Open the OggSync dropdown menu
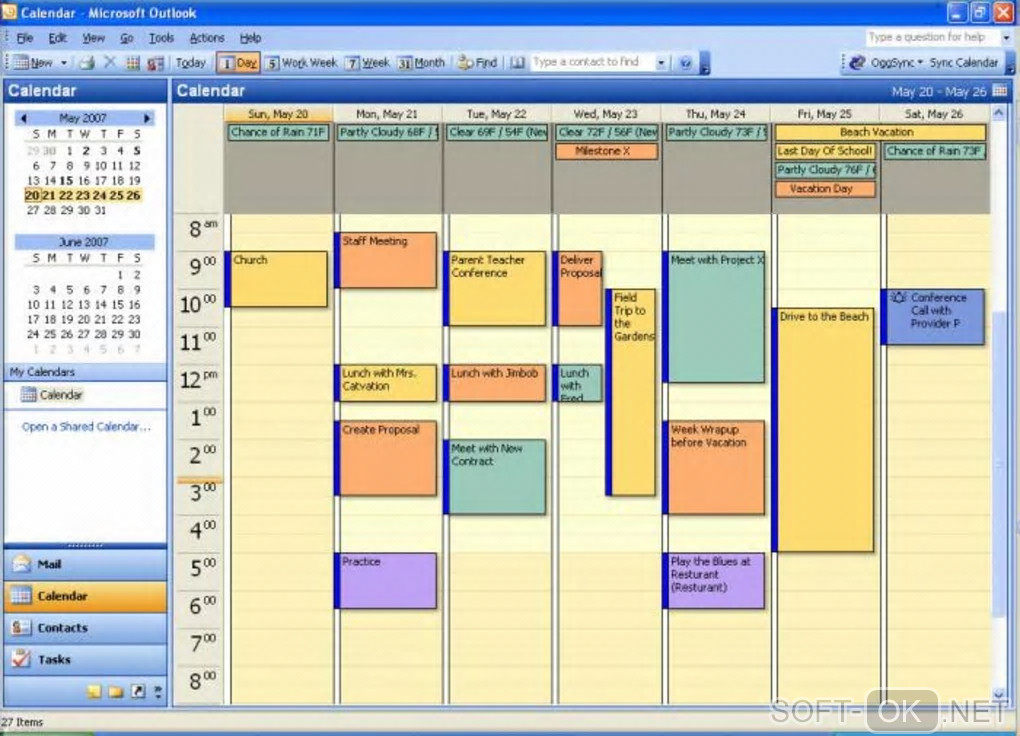 887,62
